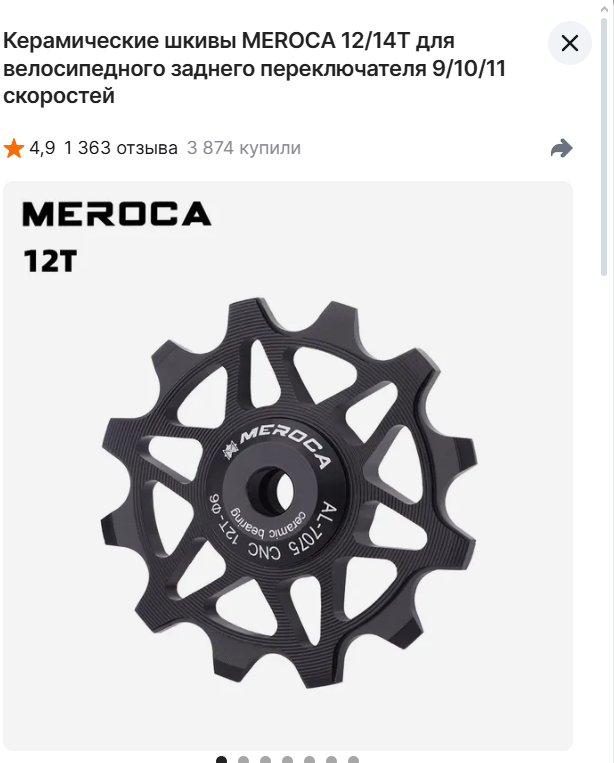Click the orange rating star icon

[14, 148]
